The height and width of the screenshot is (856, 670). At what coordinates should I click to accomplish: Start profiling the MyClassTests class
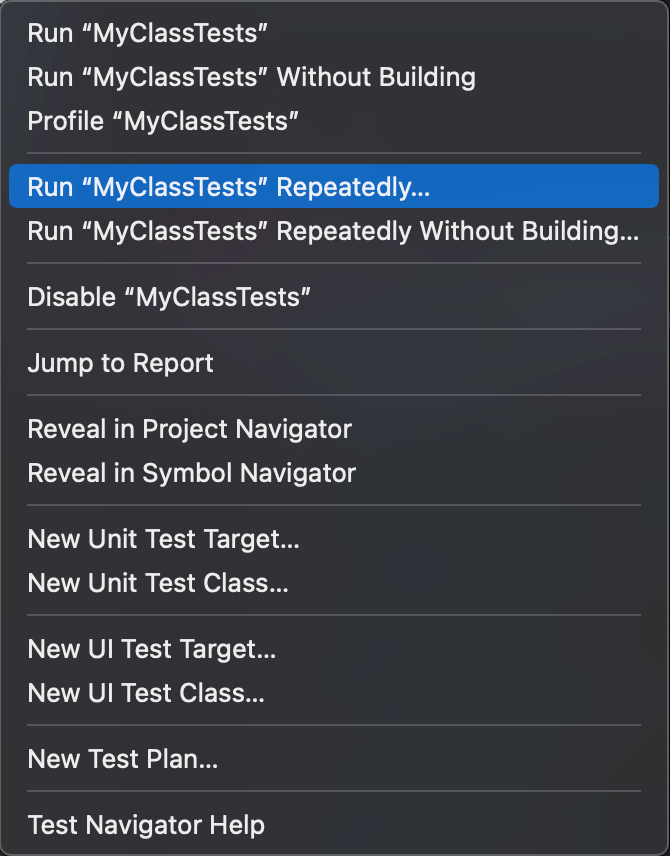click(x=164, y=121)
